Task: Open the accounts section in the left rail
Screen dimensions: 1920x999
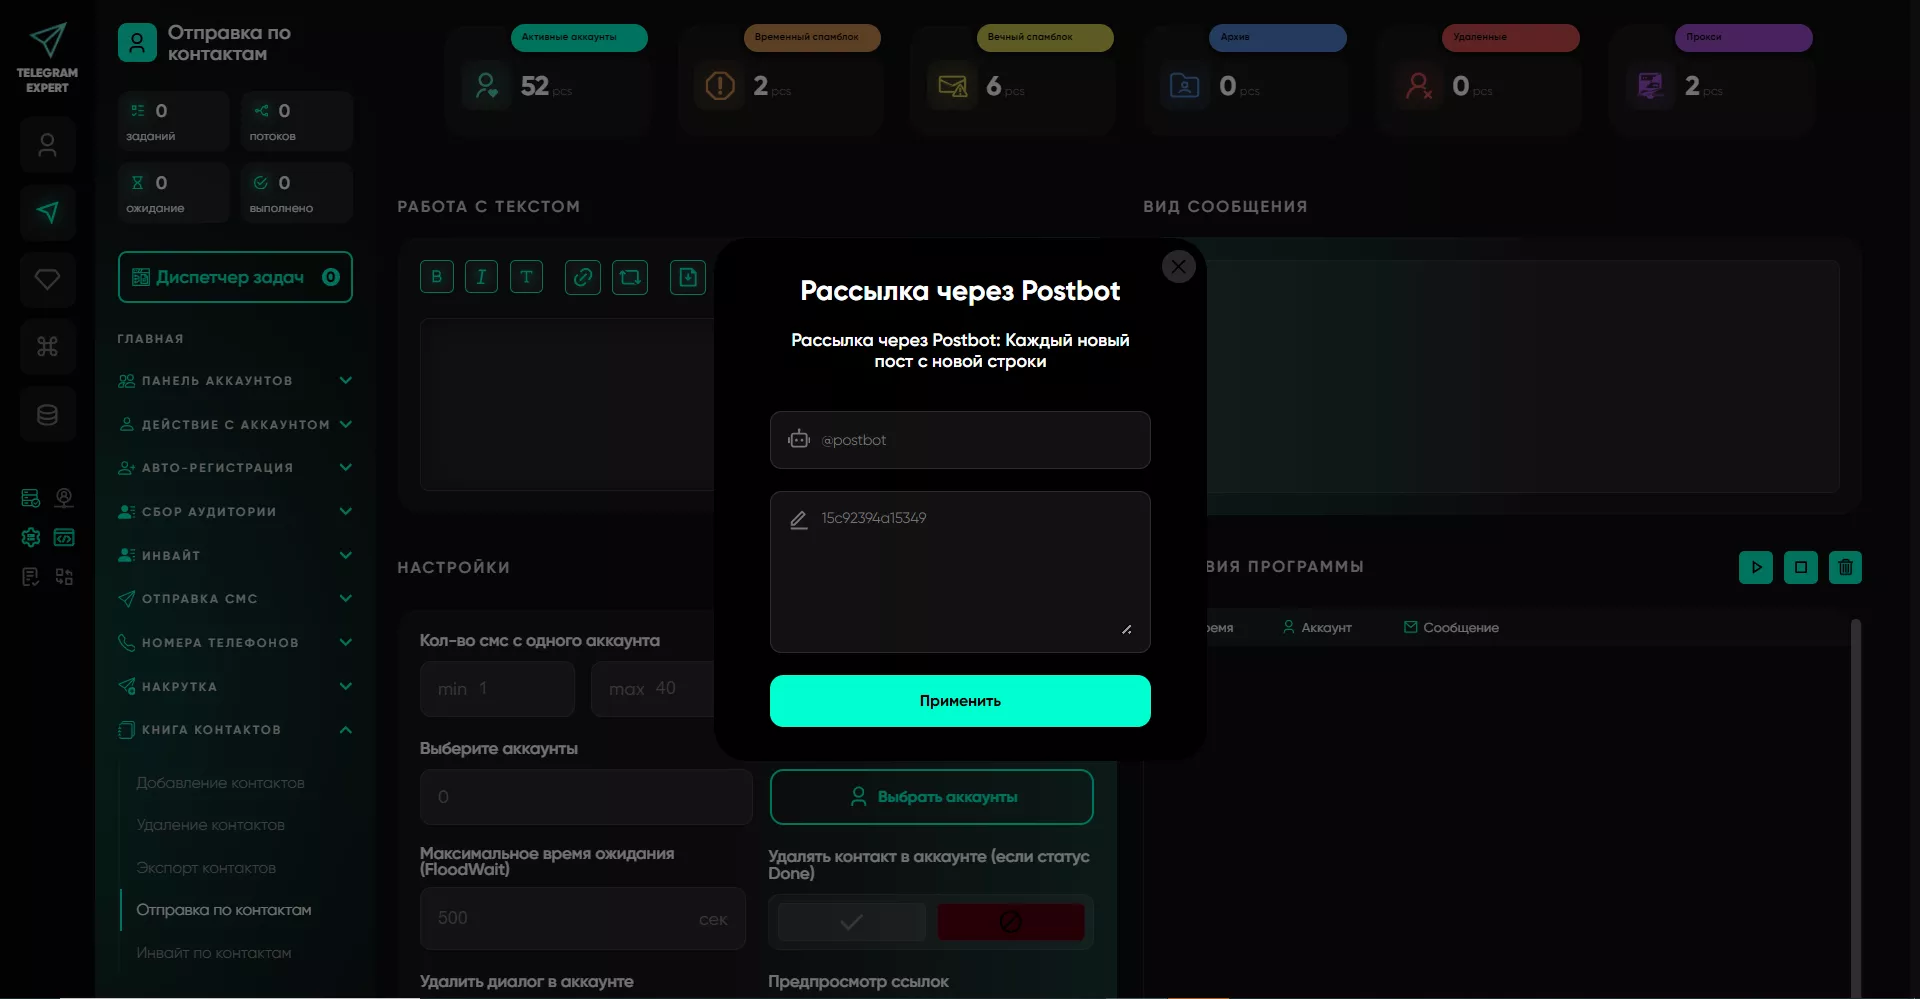Action: 48,146
